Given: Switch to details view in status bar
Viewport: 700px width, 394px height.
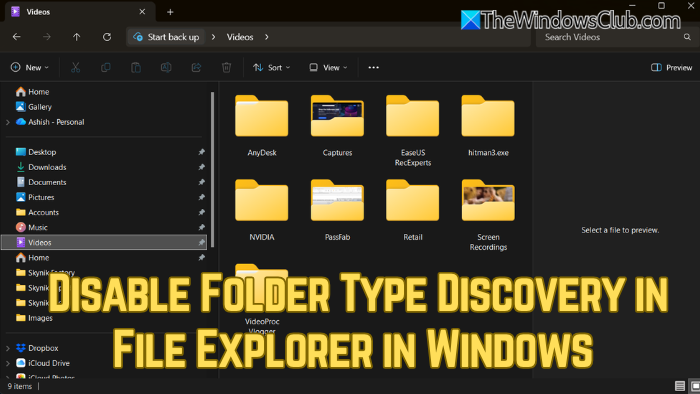Looking at the screenshot, I should click(x=679, y=386).
